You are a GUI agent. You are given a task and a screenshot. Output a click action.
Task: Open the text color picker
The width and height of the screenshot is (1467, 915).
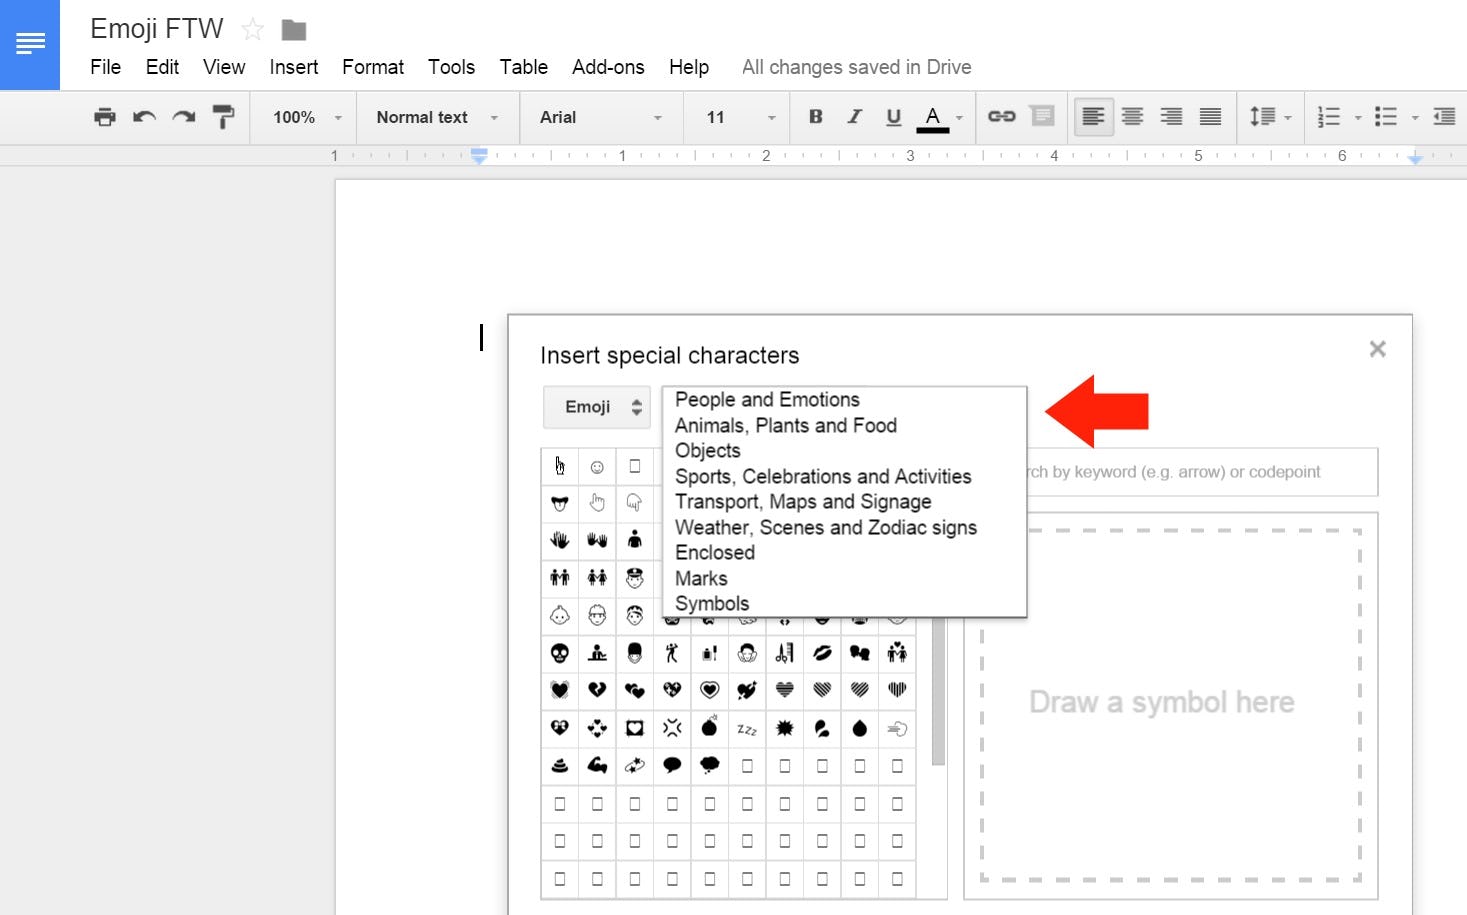pyautogui.click(x=932, y=117)
